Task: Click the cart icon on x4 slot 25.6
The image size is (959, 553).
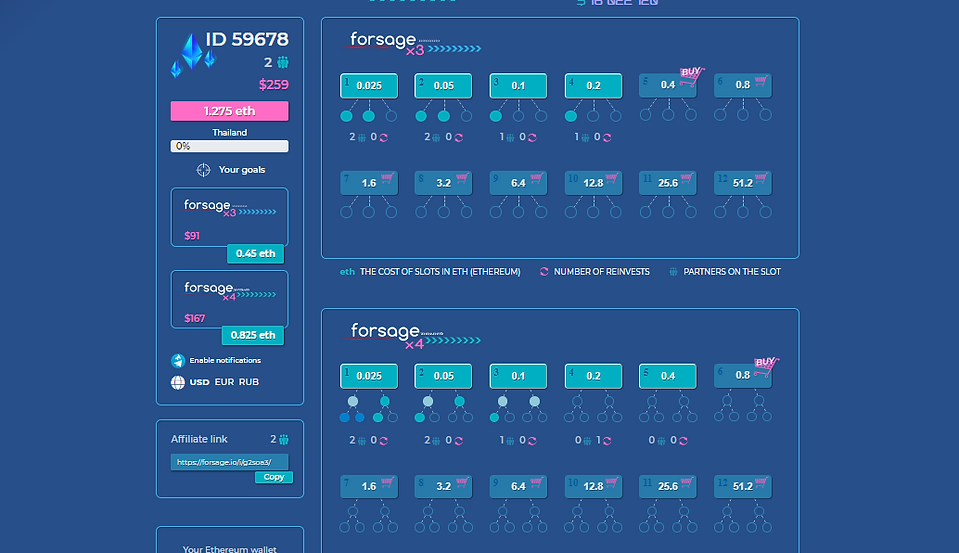Action: click(x=686, y=482)
